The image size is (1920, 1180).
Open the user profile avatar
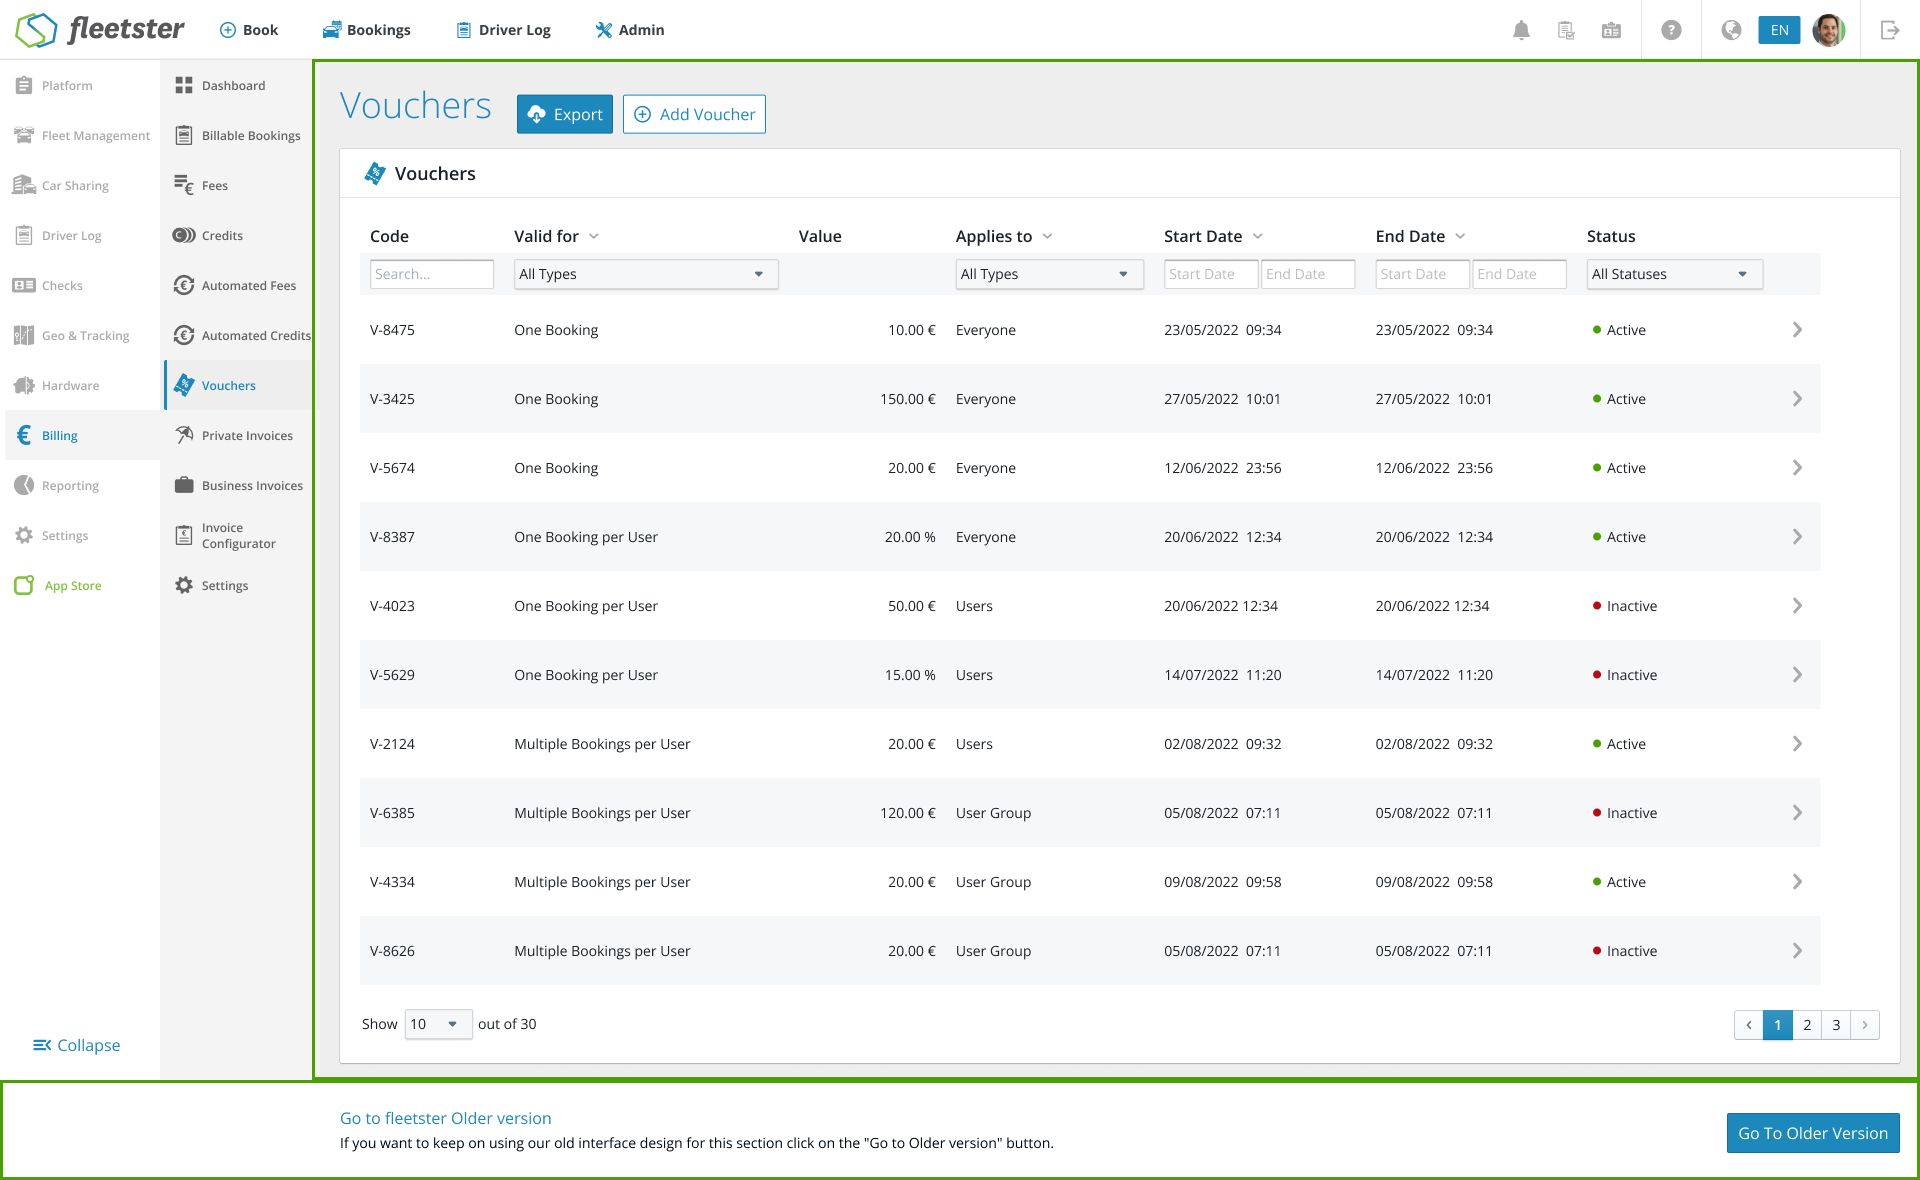[x=1828, y=30]
